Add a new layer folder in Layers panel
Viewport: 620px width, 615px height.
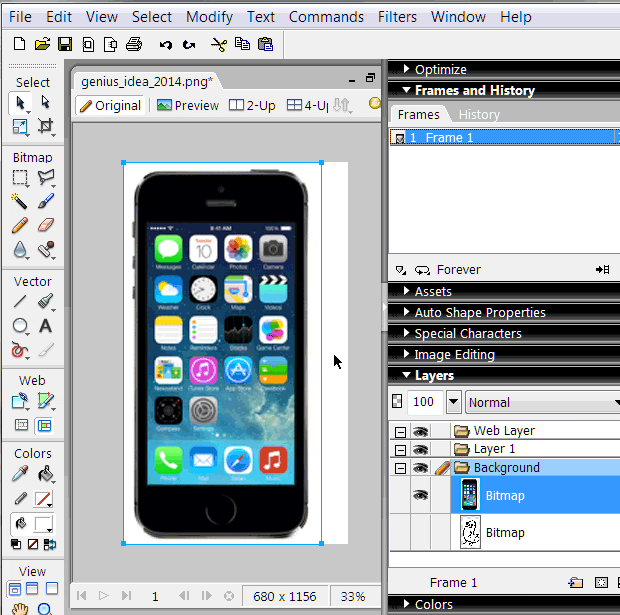(575, 582)
